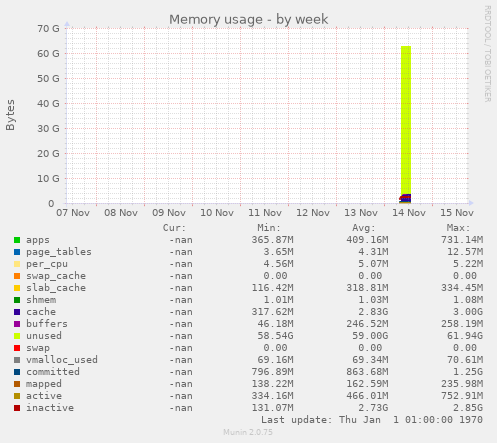Click the '70 G' y-axis tick label
Viewport: 497px width, 443px height.
[48, 29]
